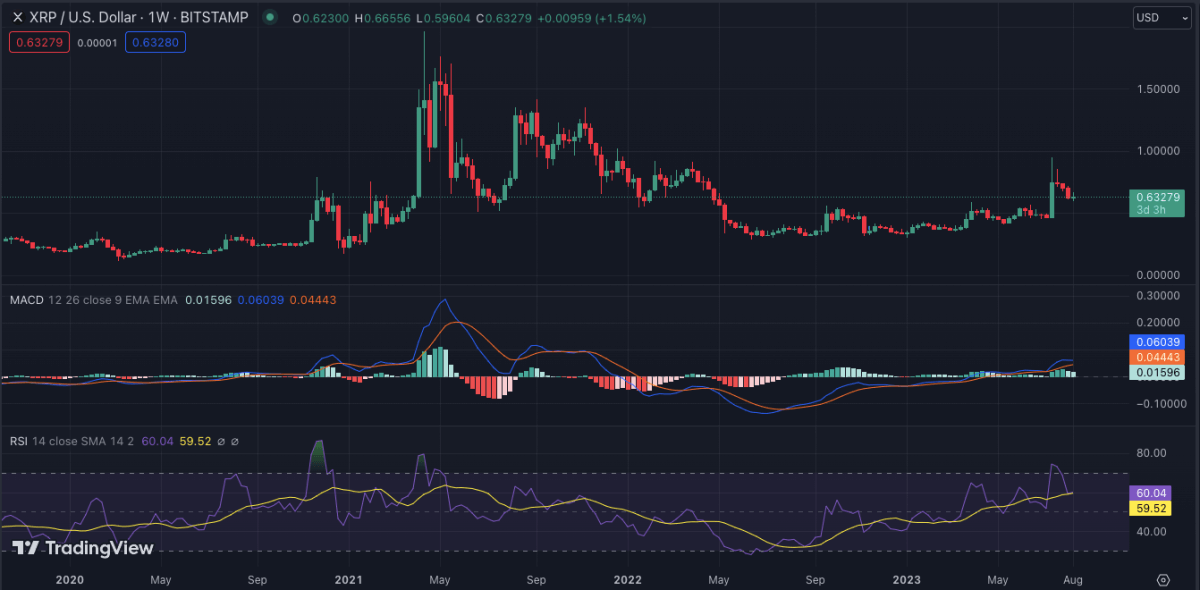Click the green market status dot
Screen dimensions: 1200x590
(x=270, y=18)
